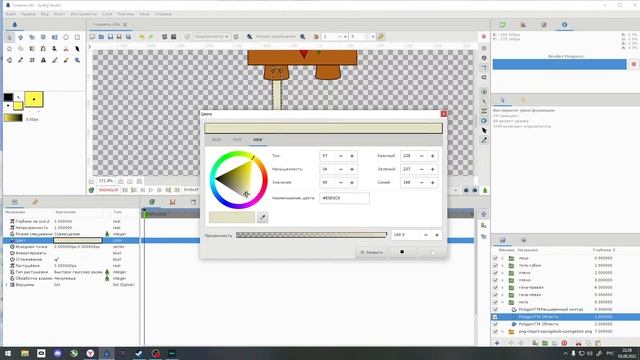Select the Zoom magnifier tool
Viewport: 640px width, 360px height.
[x=77, y=60]
